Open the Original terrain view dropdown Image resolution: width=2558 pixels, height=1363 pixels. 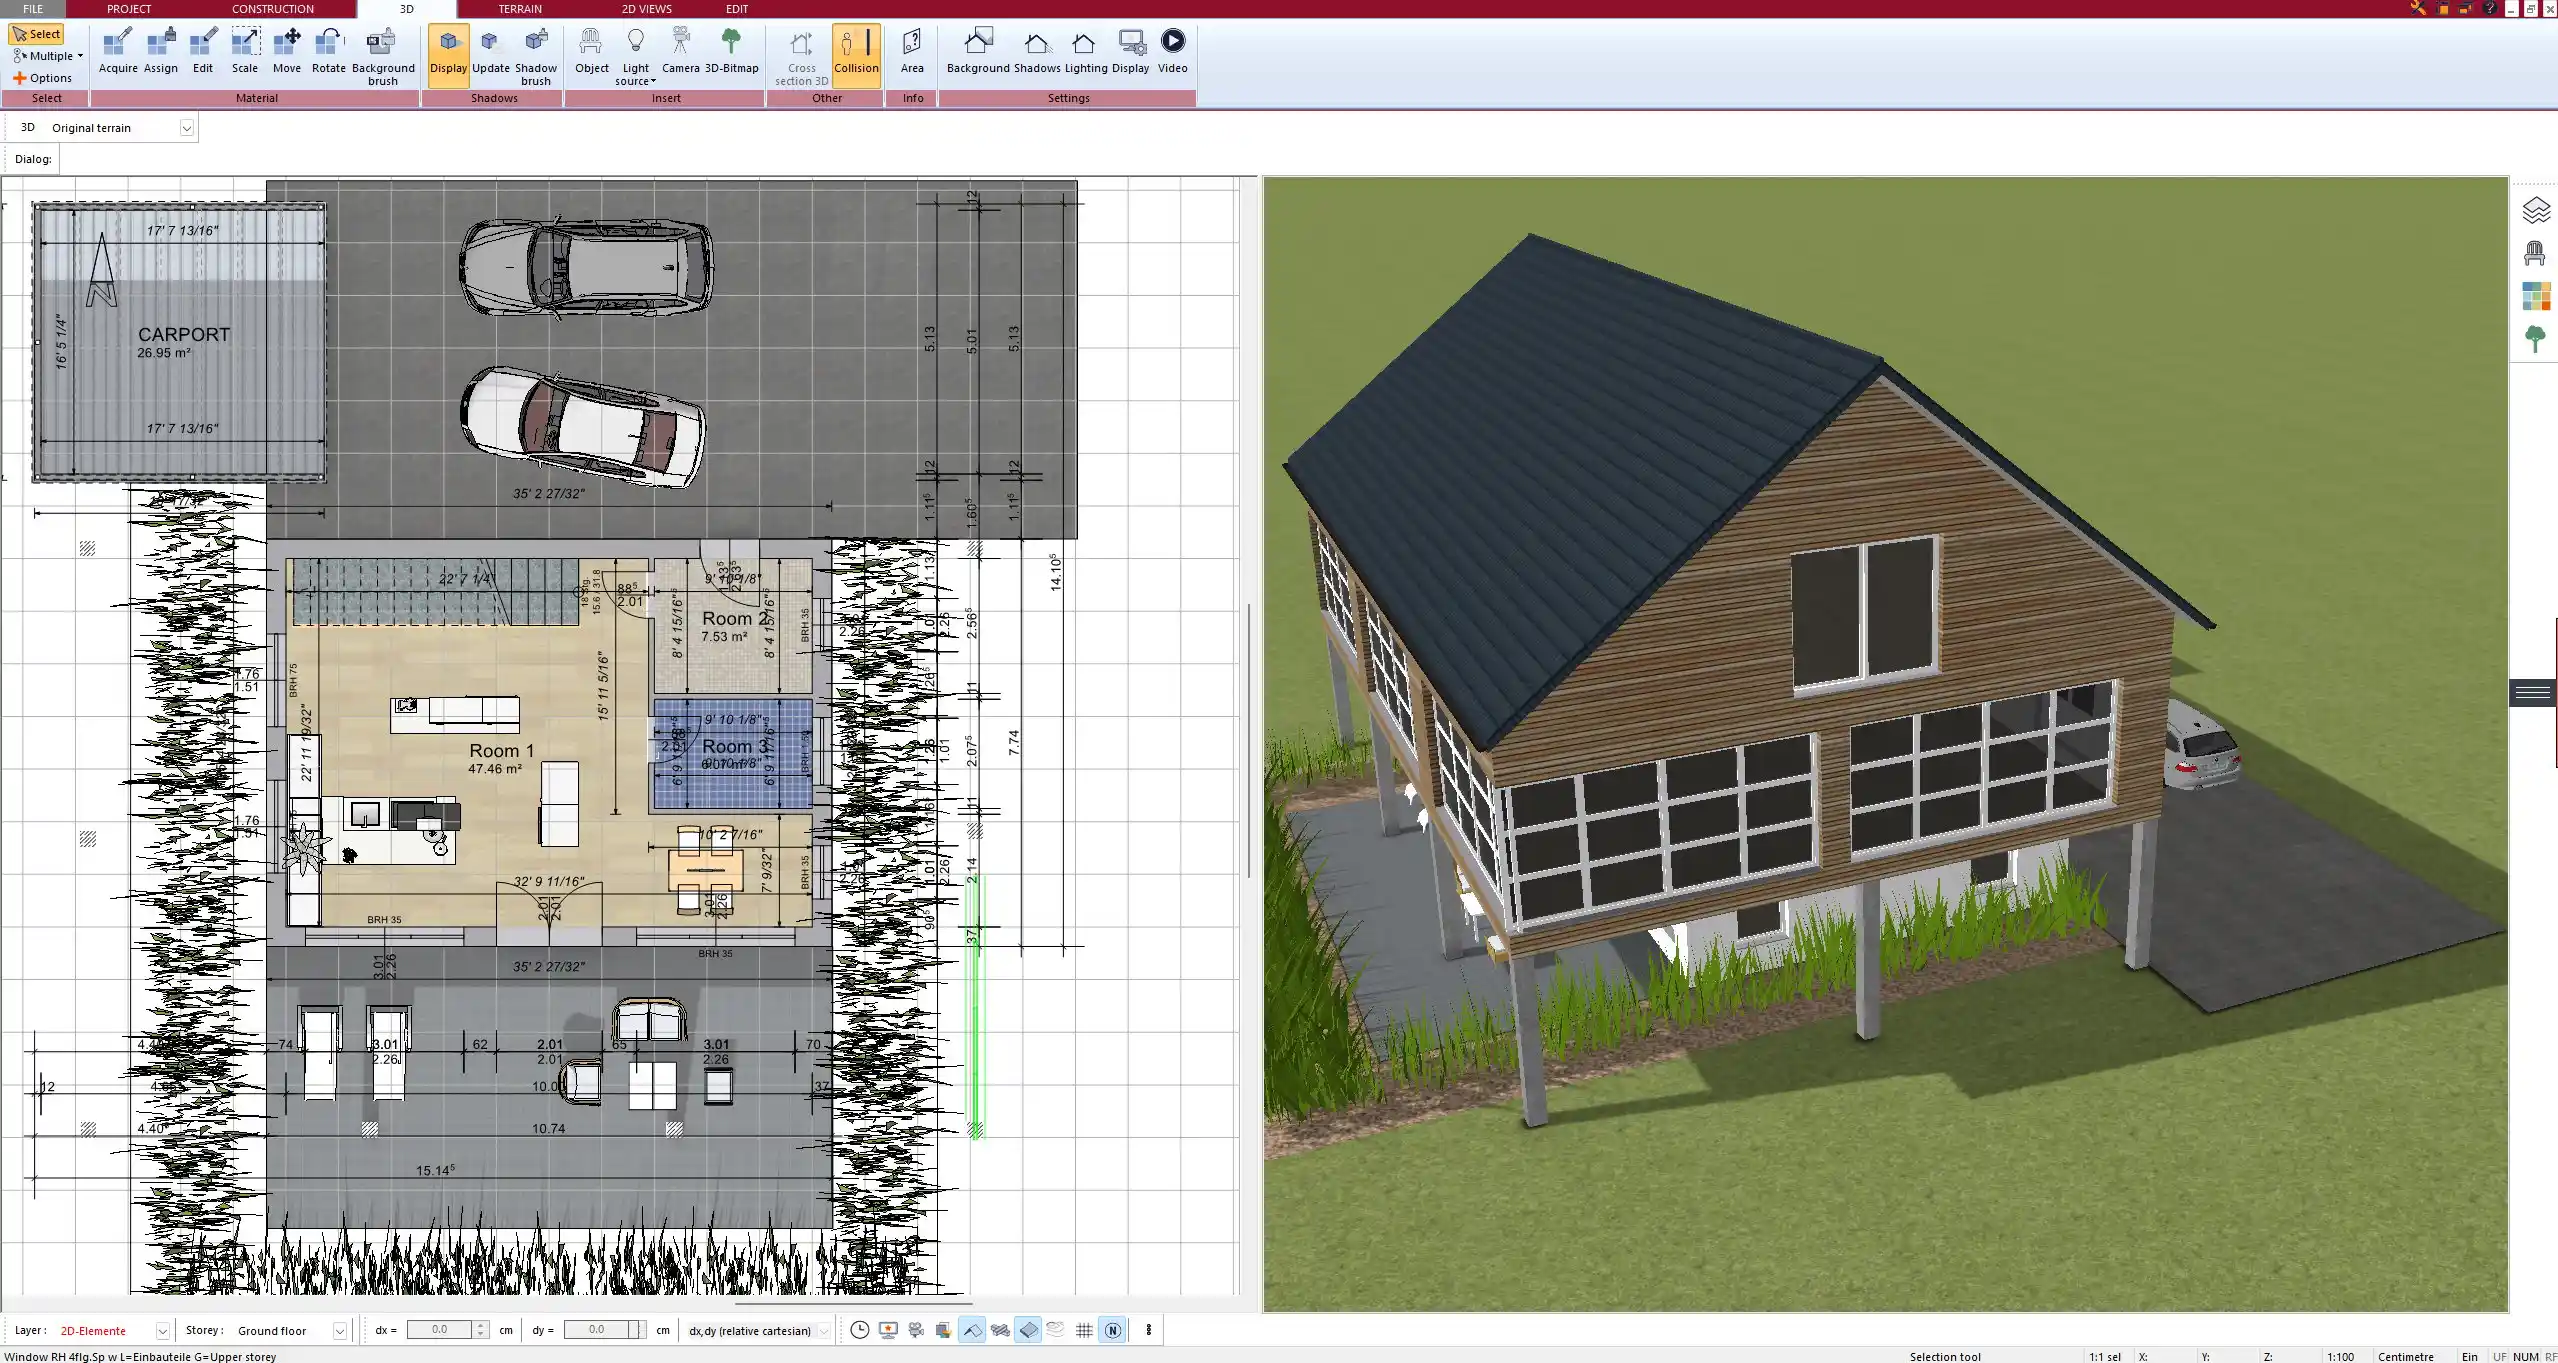[x=187, y=127]
